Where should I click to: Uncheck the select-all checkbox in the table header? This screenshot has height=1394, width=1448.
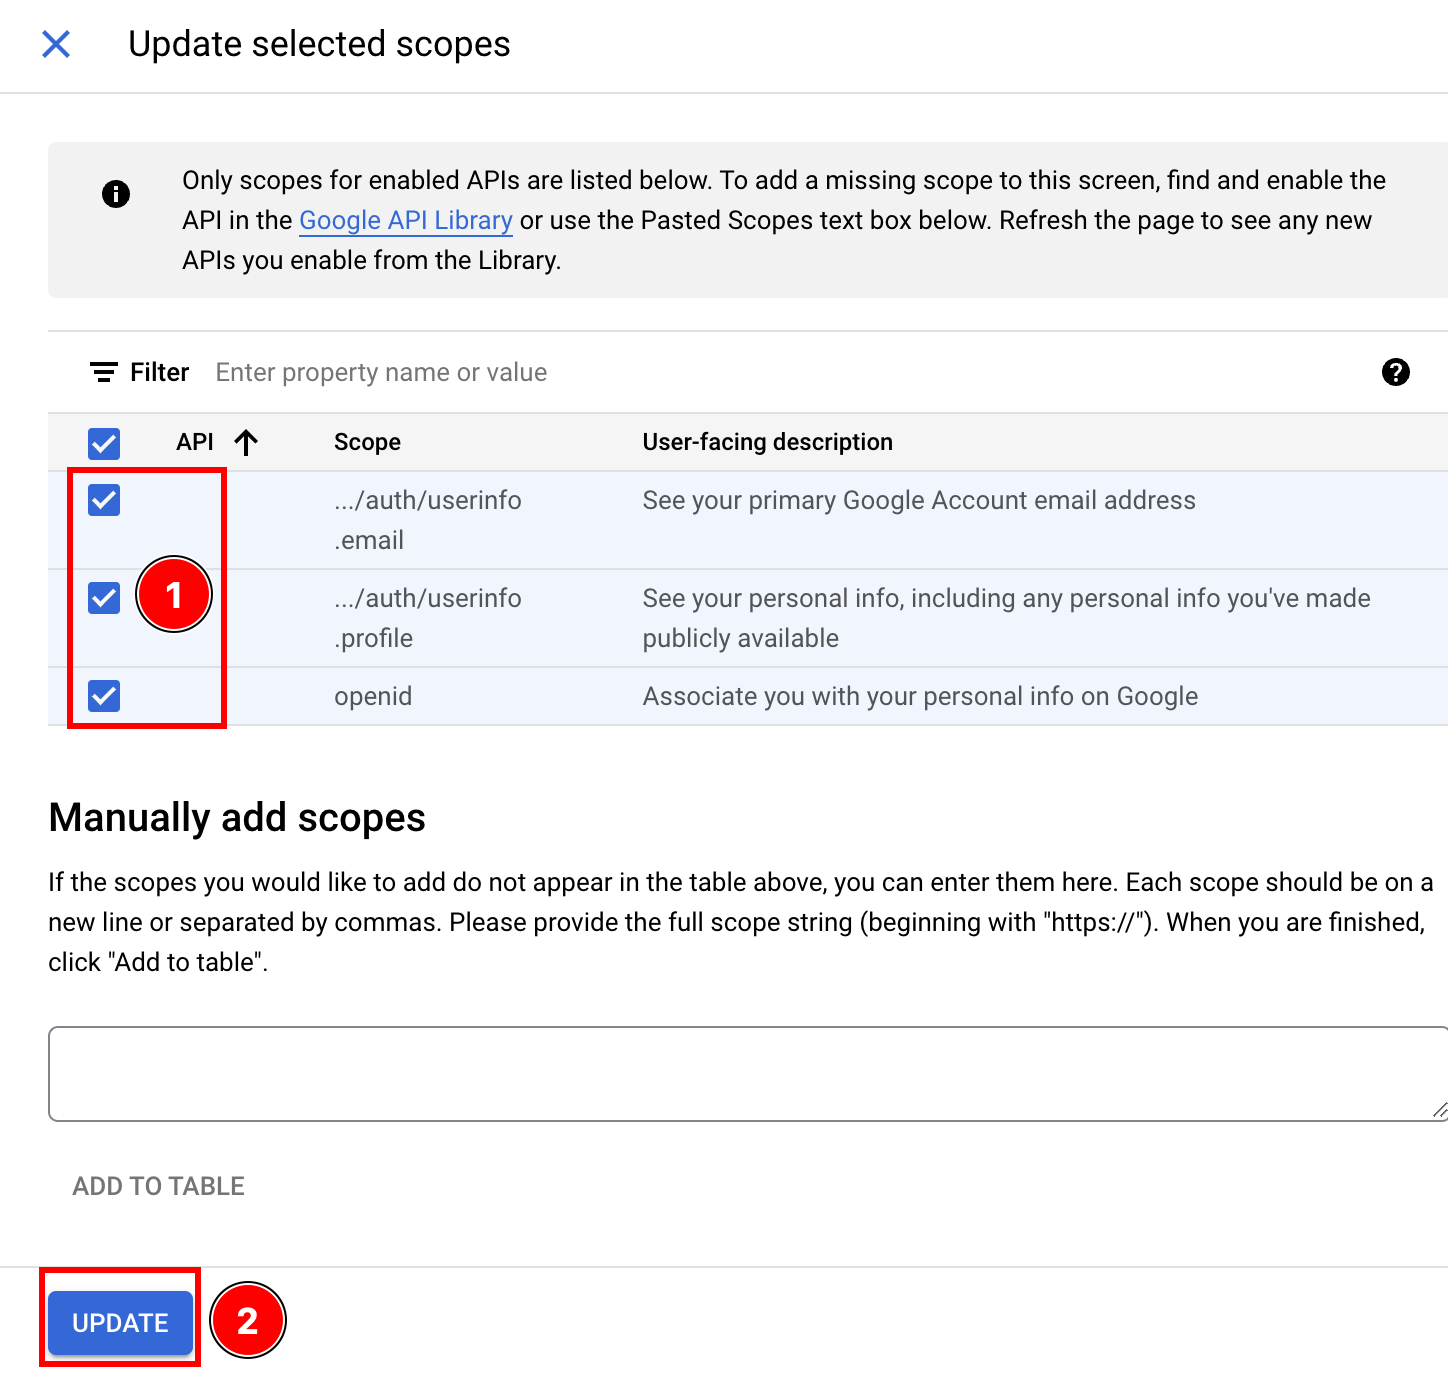(x=104, y=443)
